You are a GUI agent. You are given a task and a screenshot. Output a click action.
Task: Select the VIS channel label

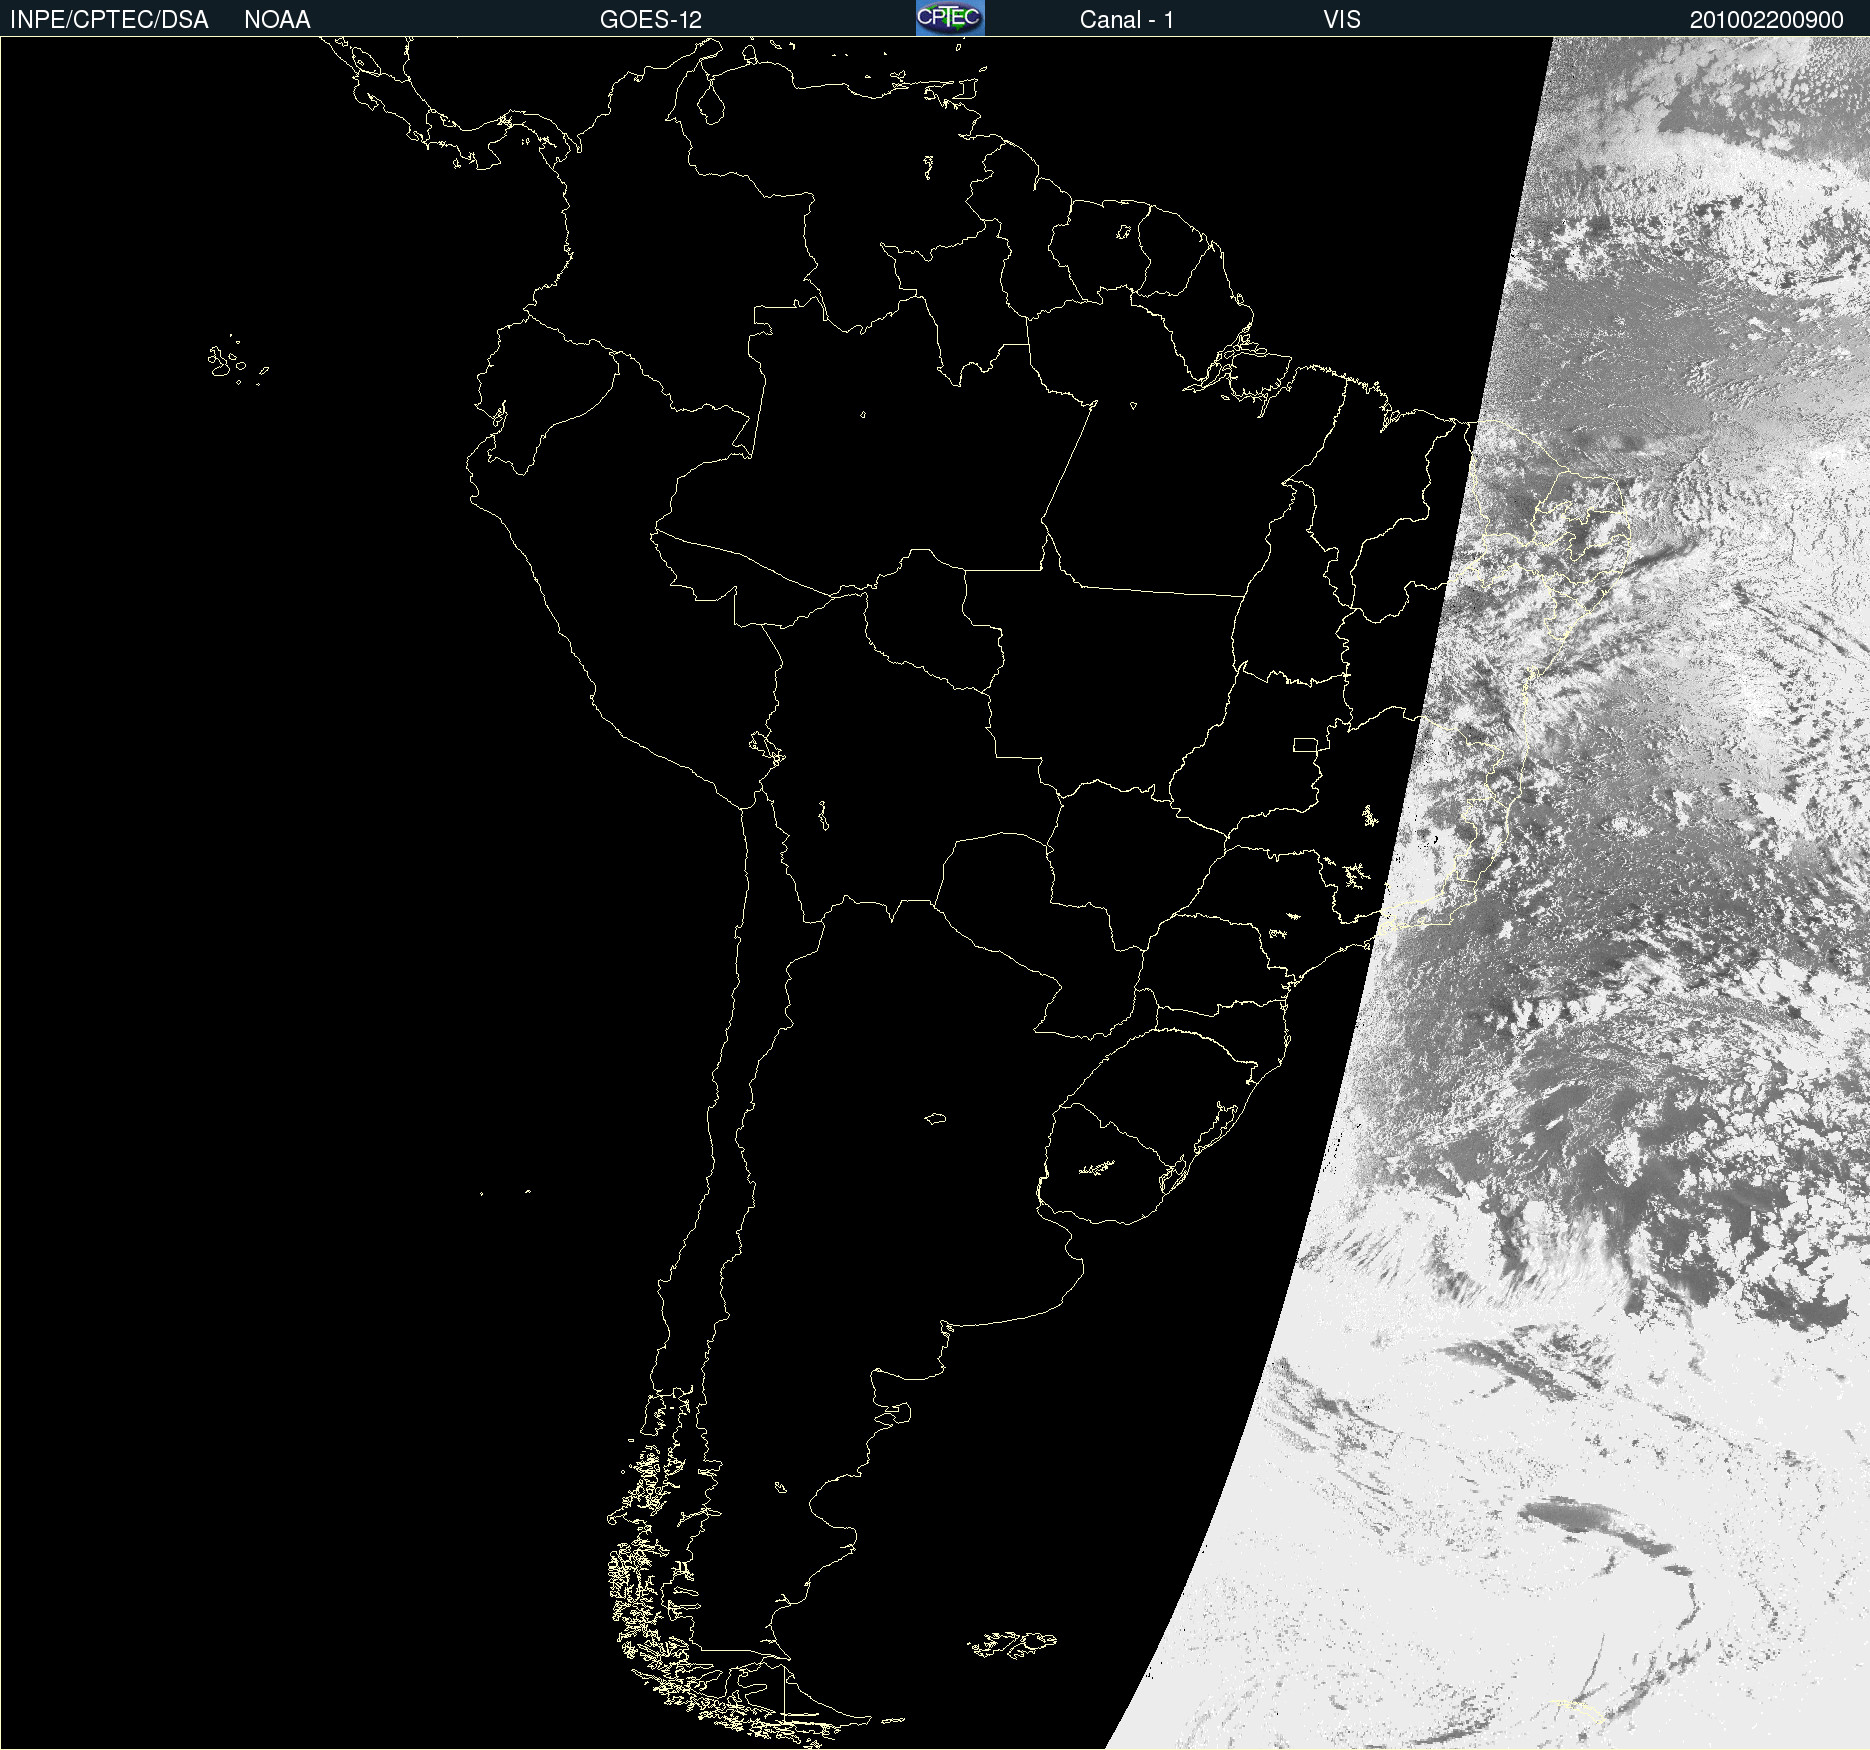tap(1342, 20)
